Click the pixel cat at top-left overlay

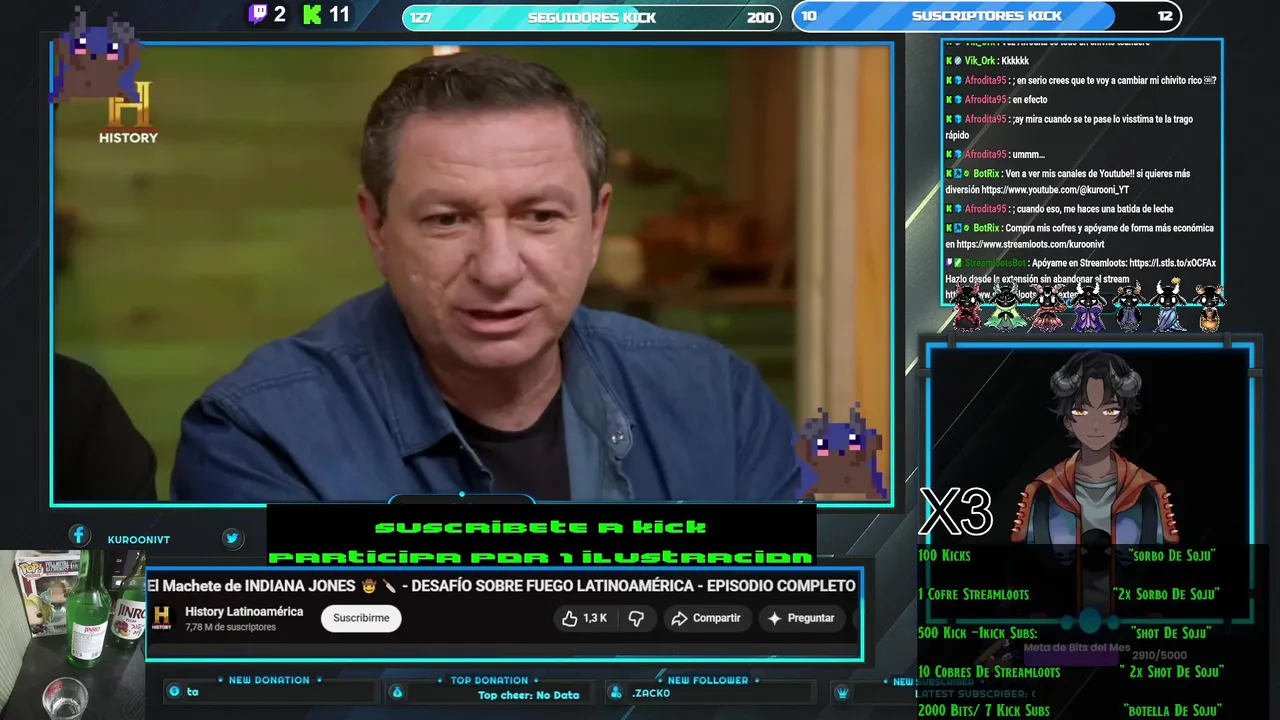(98, 52)
